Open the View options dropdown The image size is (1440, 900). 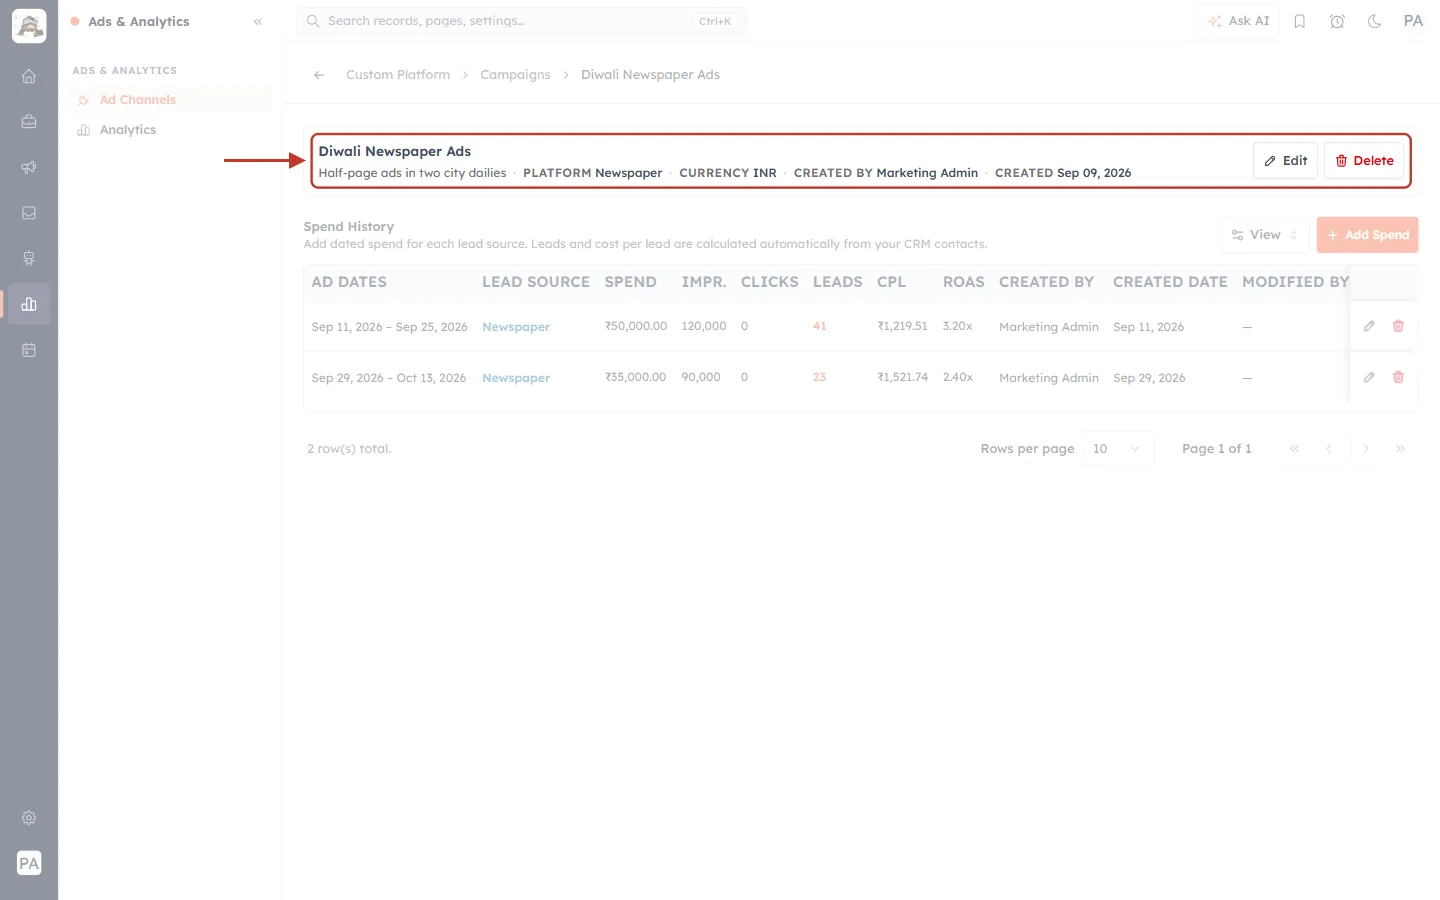1265,235
